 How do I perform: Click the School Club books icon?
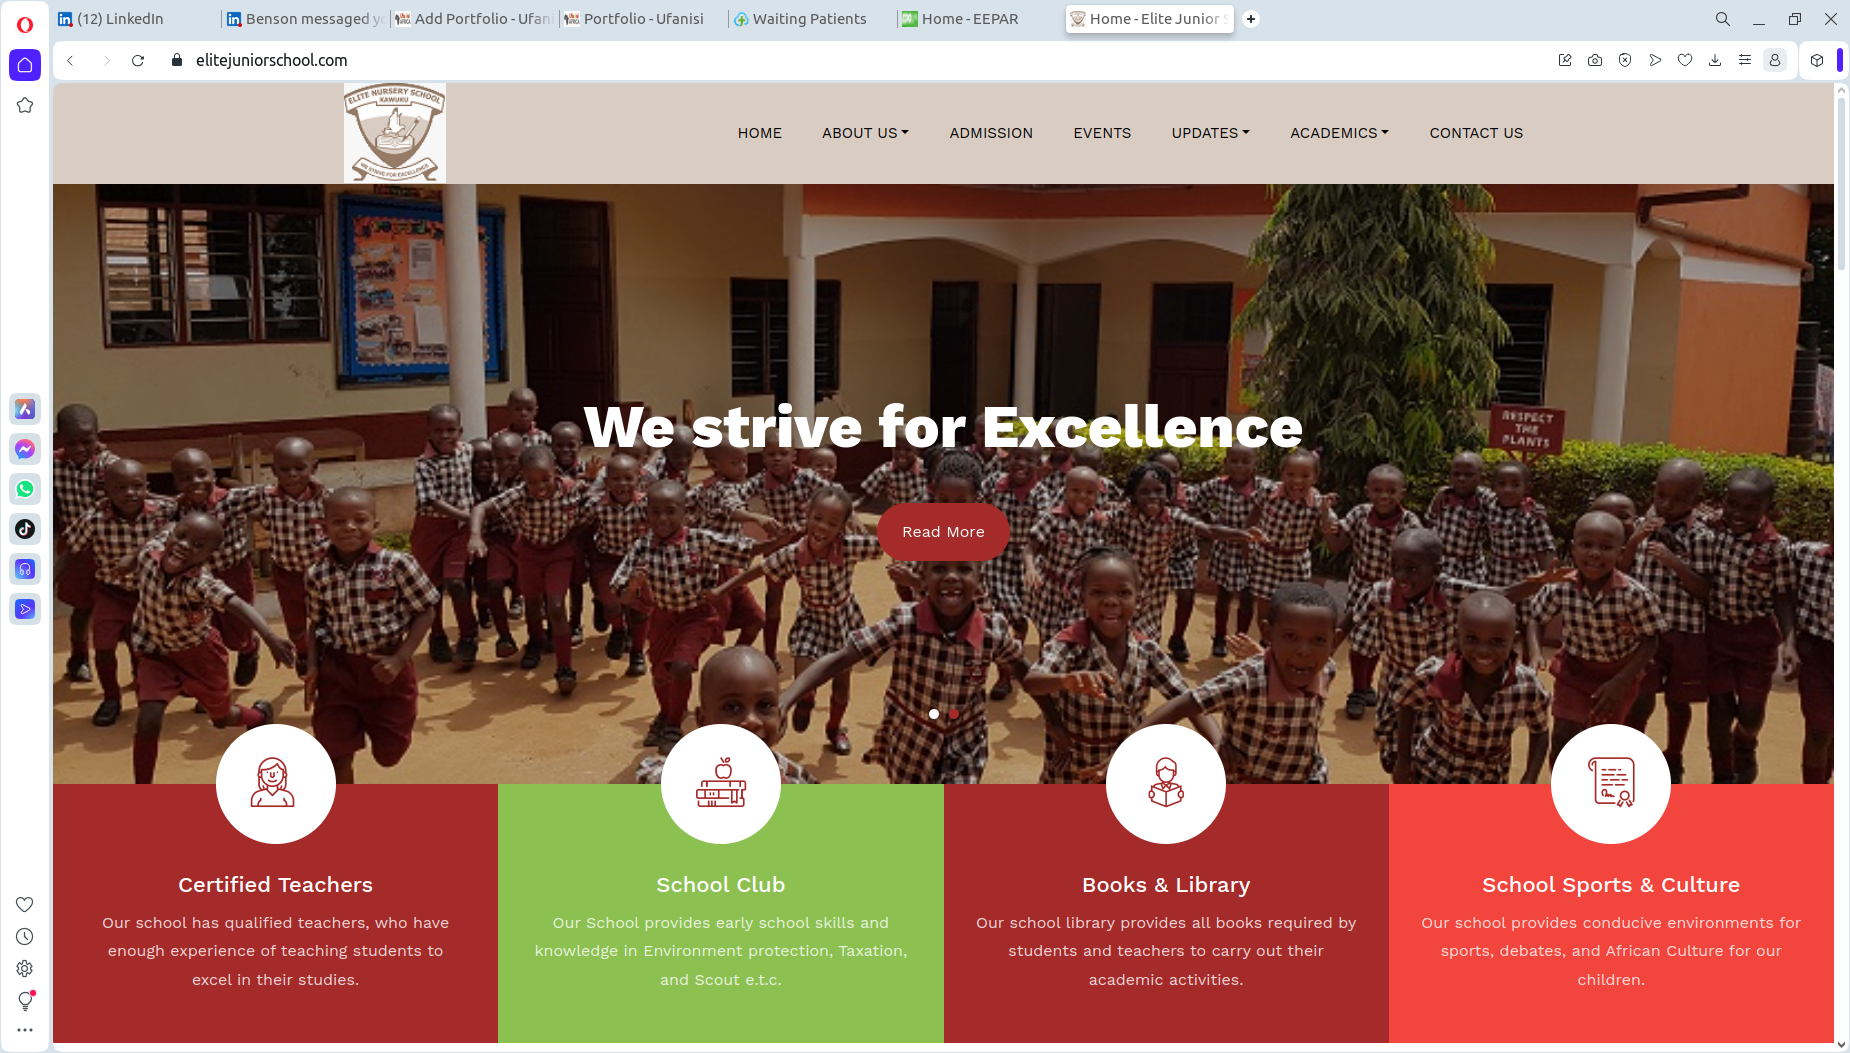[x=721, y=784]
